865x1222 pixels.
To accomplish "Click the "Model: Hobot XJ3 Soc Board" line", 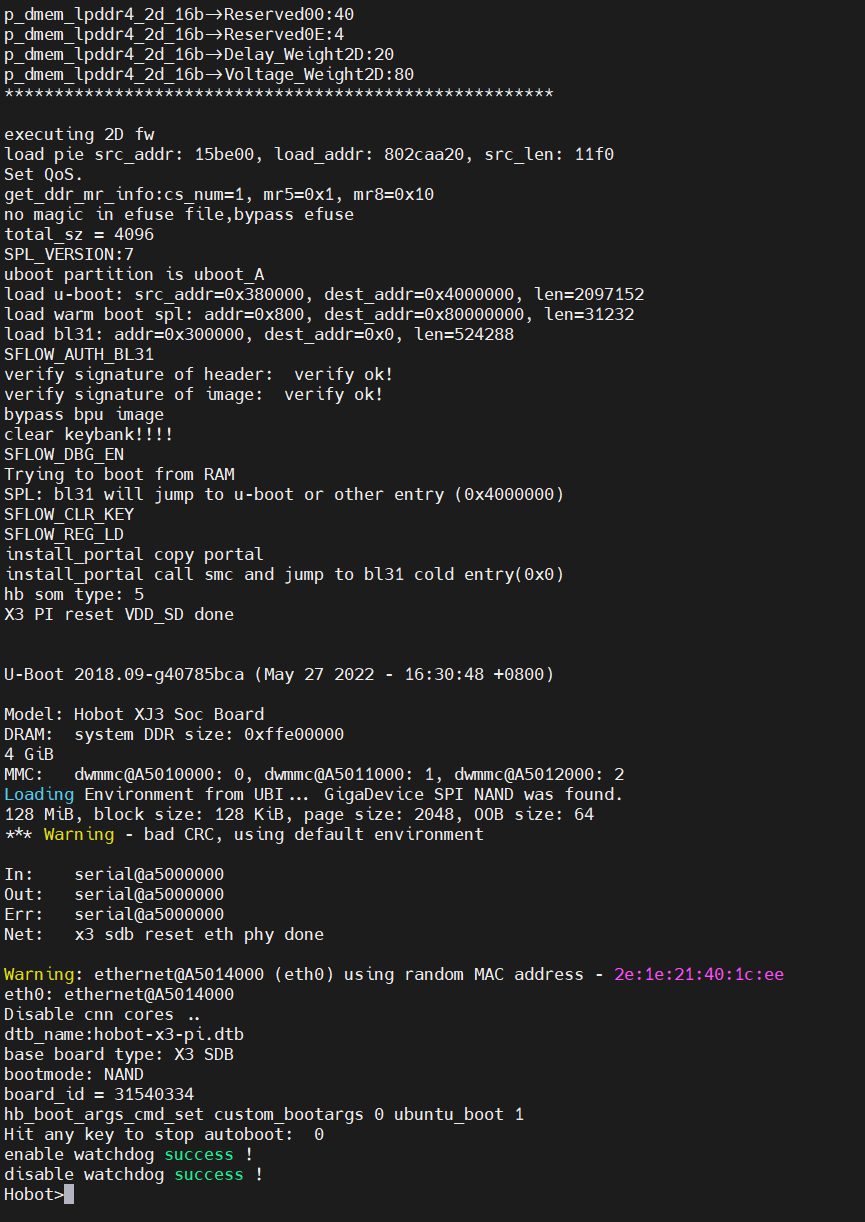I will pos(134,714).
